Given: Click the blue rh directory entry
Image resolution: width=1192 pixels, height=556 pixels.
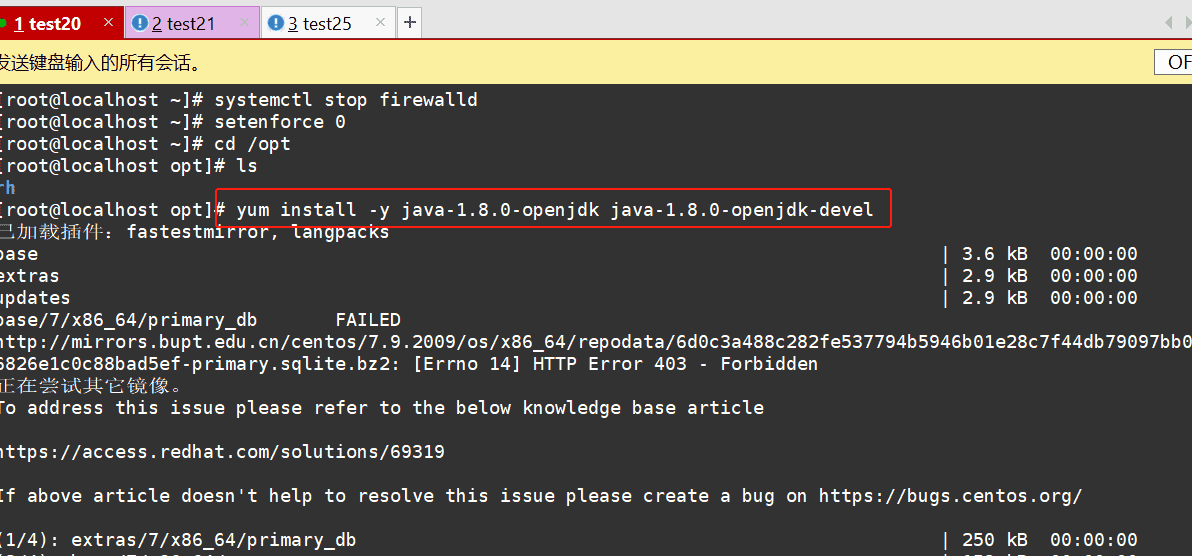Looking at the screenshot, I should pyautogui.click(x=7, y=188).
